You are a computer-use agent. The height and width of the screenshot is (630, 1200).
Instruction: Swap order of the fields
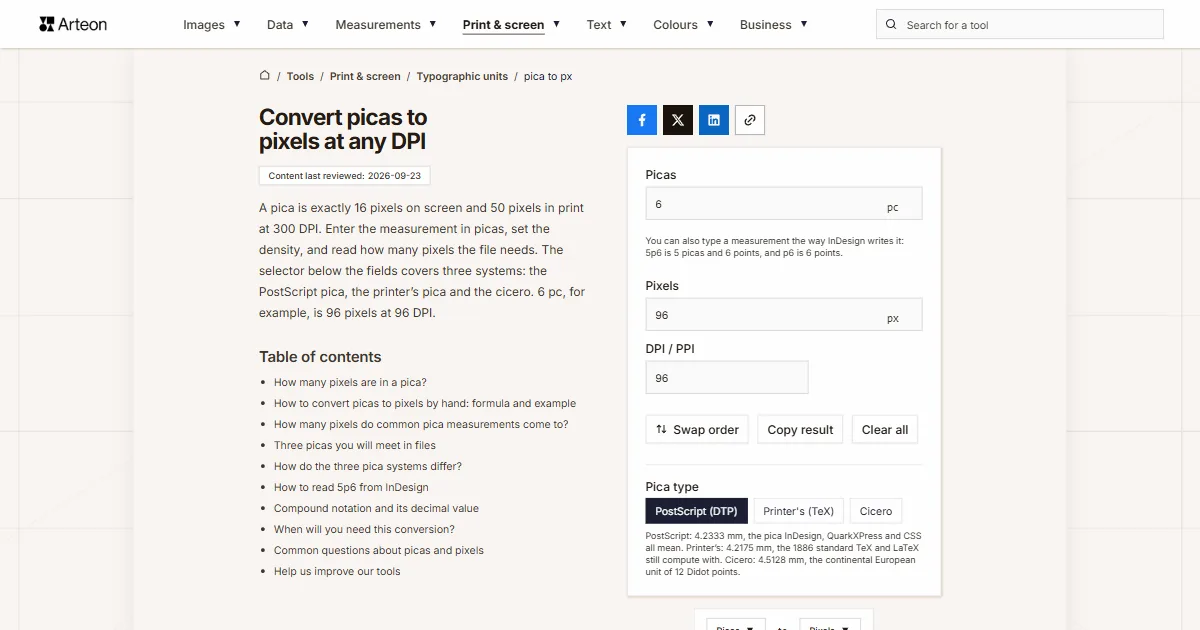697,429
